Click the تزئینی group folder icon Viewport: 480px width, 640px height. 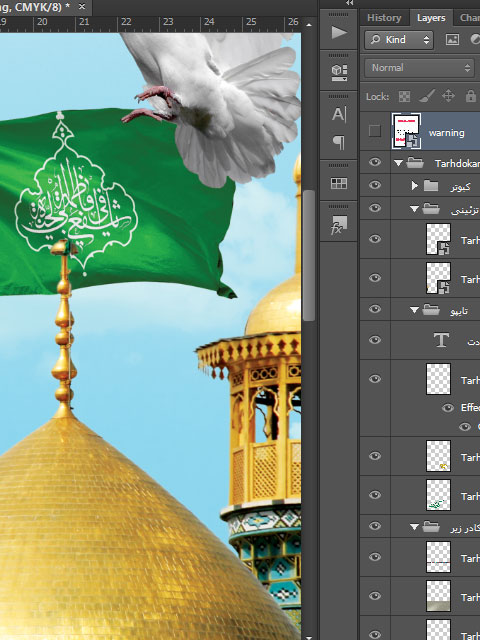431,209
